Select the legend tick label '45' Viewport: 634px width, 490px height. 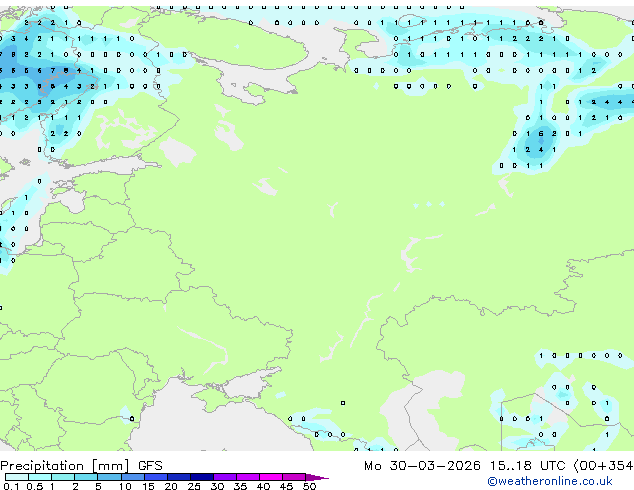[286, 486]
